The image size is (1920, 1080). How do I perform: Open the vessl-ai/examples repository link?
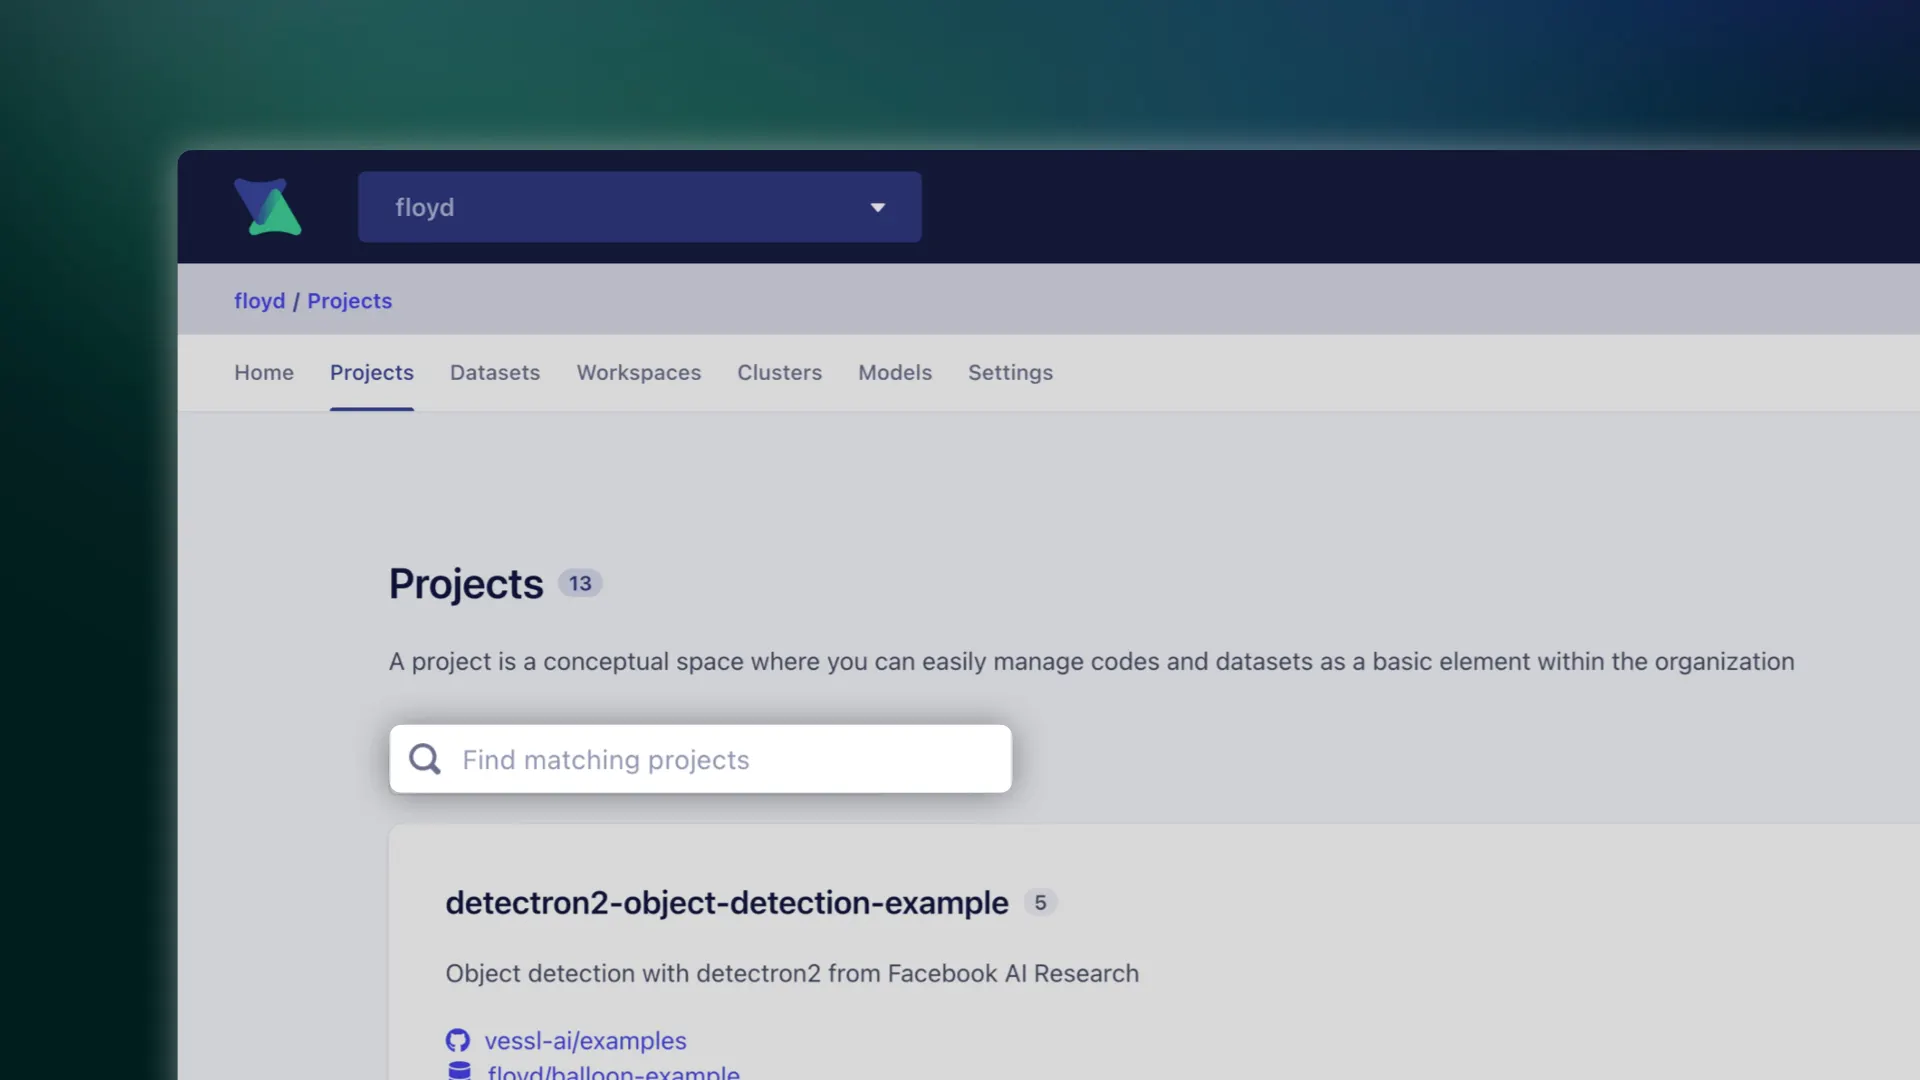(585, 1040)
